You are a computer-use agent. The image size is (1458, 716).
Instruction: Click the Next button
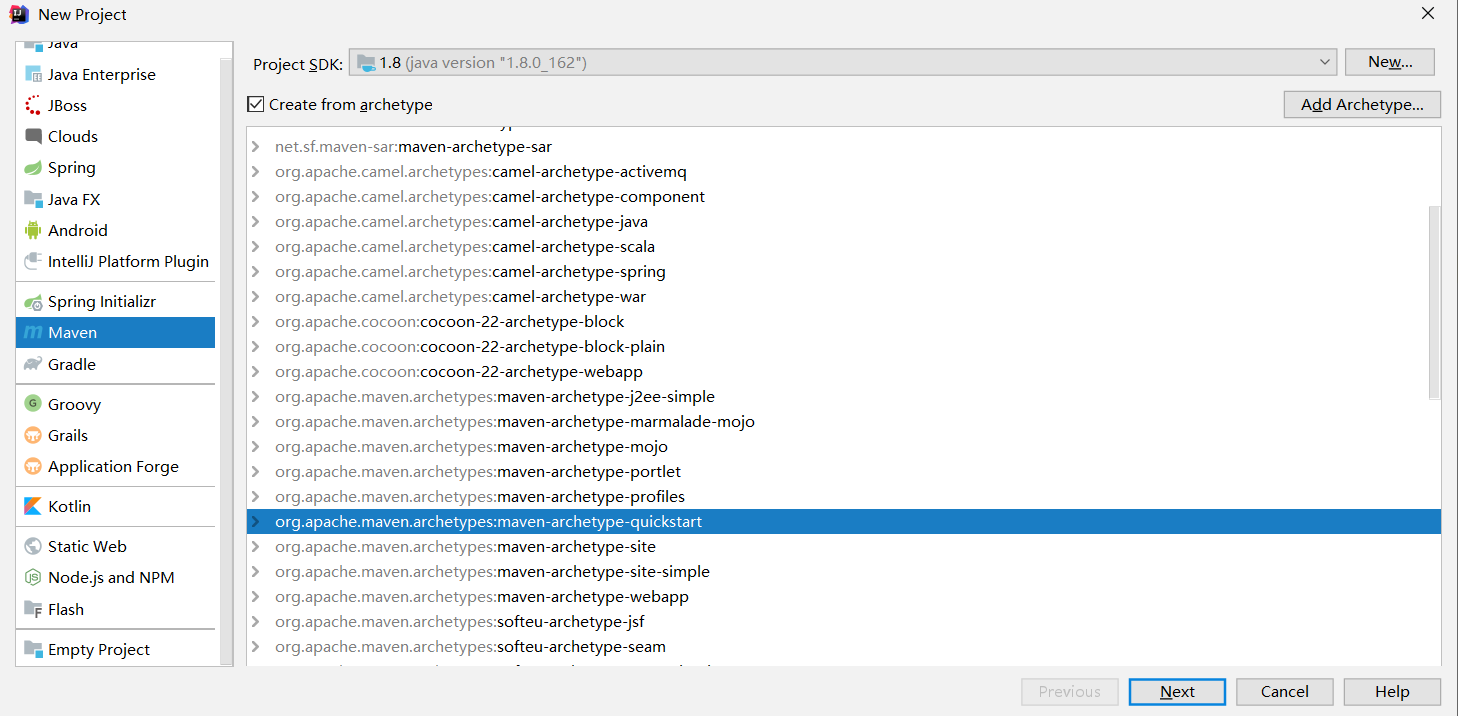pos(1177,692)
